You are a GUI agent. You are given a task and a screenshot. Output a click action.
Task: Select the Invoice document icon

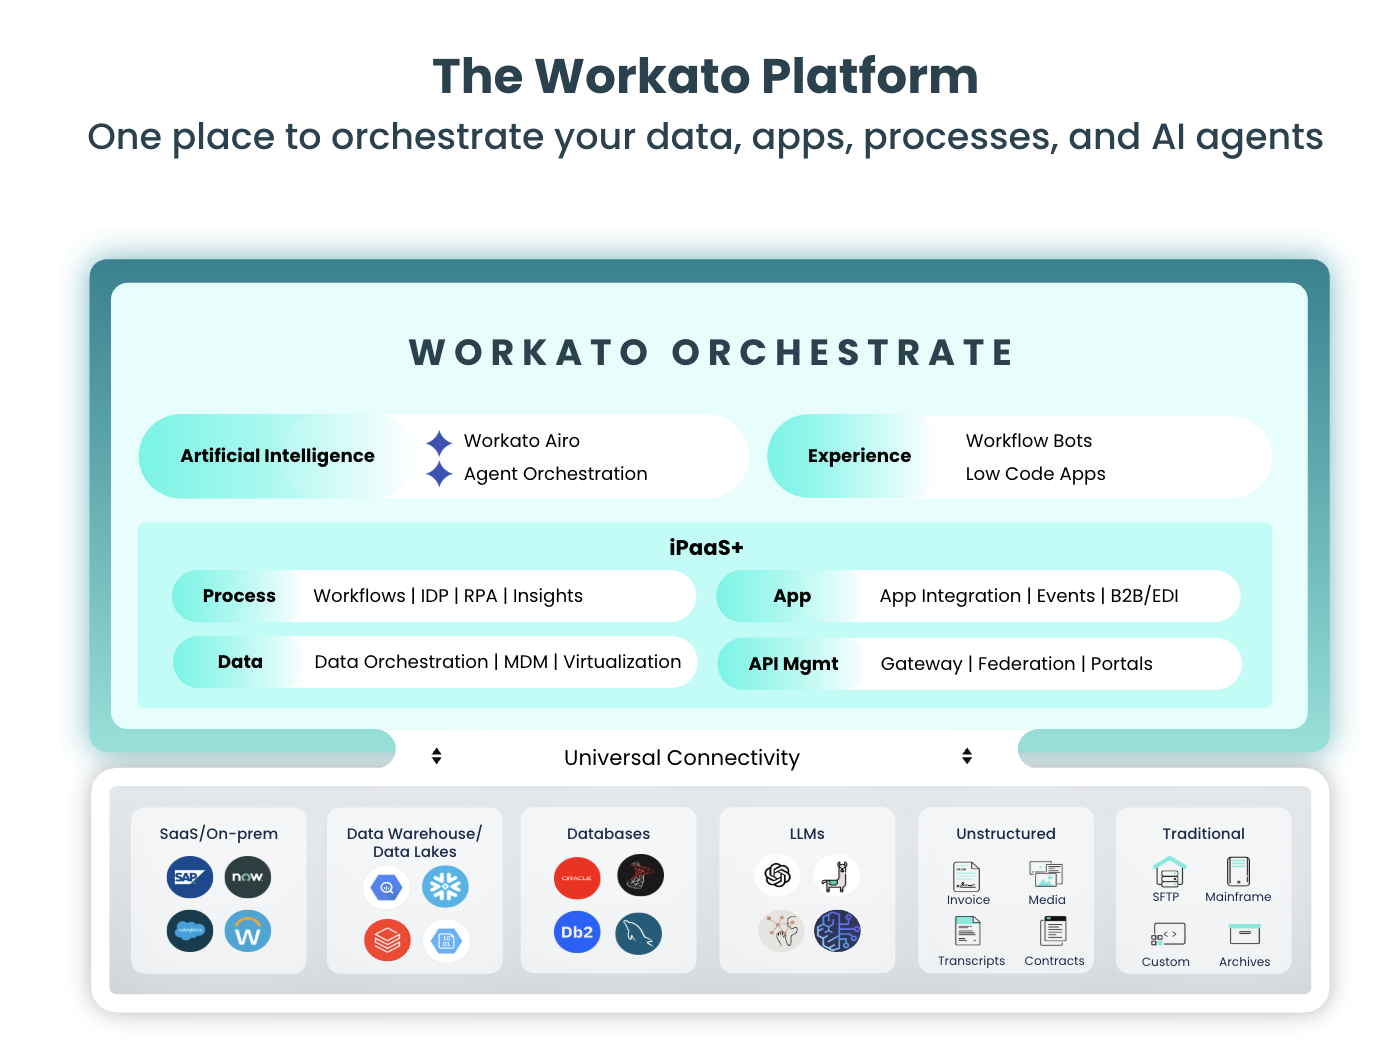tap(967, 877)
